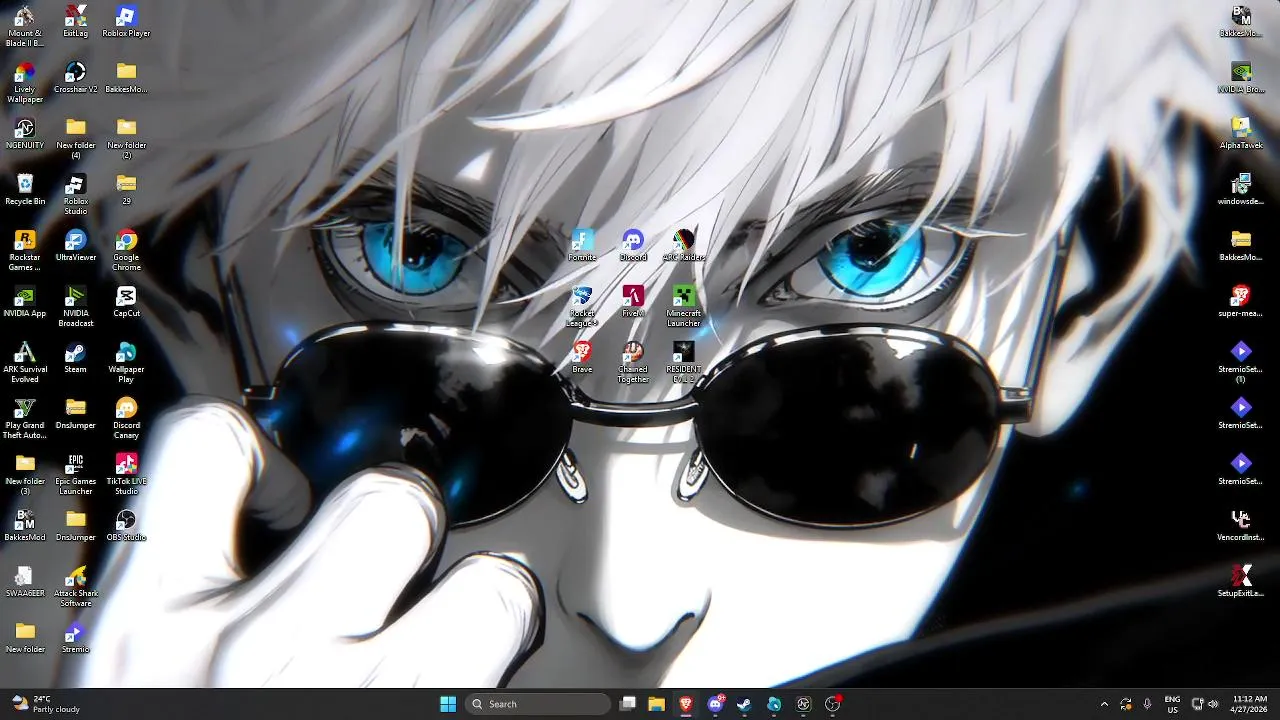Image resolution: width=1280 pixels, height=720 pixels.
Task: Select the folder named 29
Action: (126, 190)
